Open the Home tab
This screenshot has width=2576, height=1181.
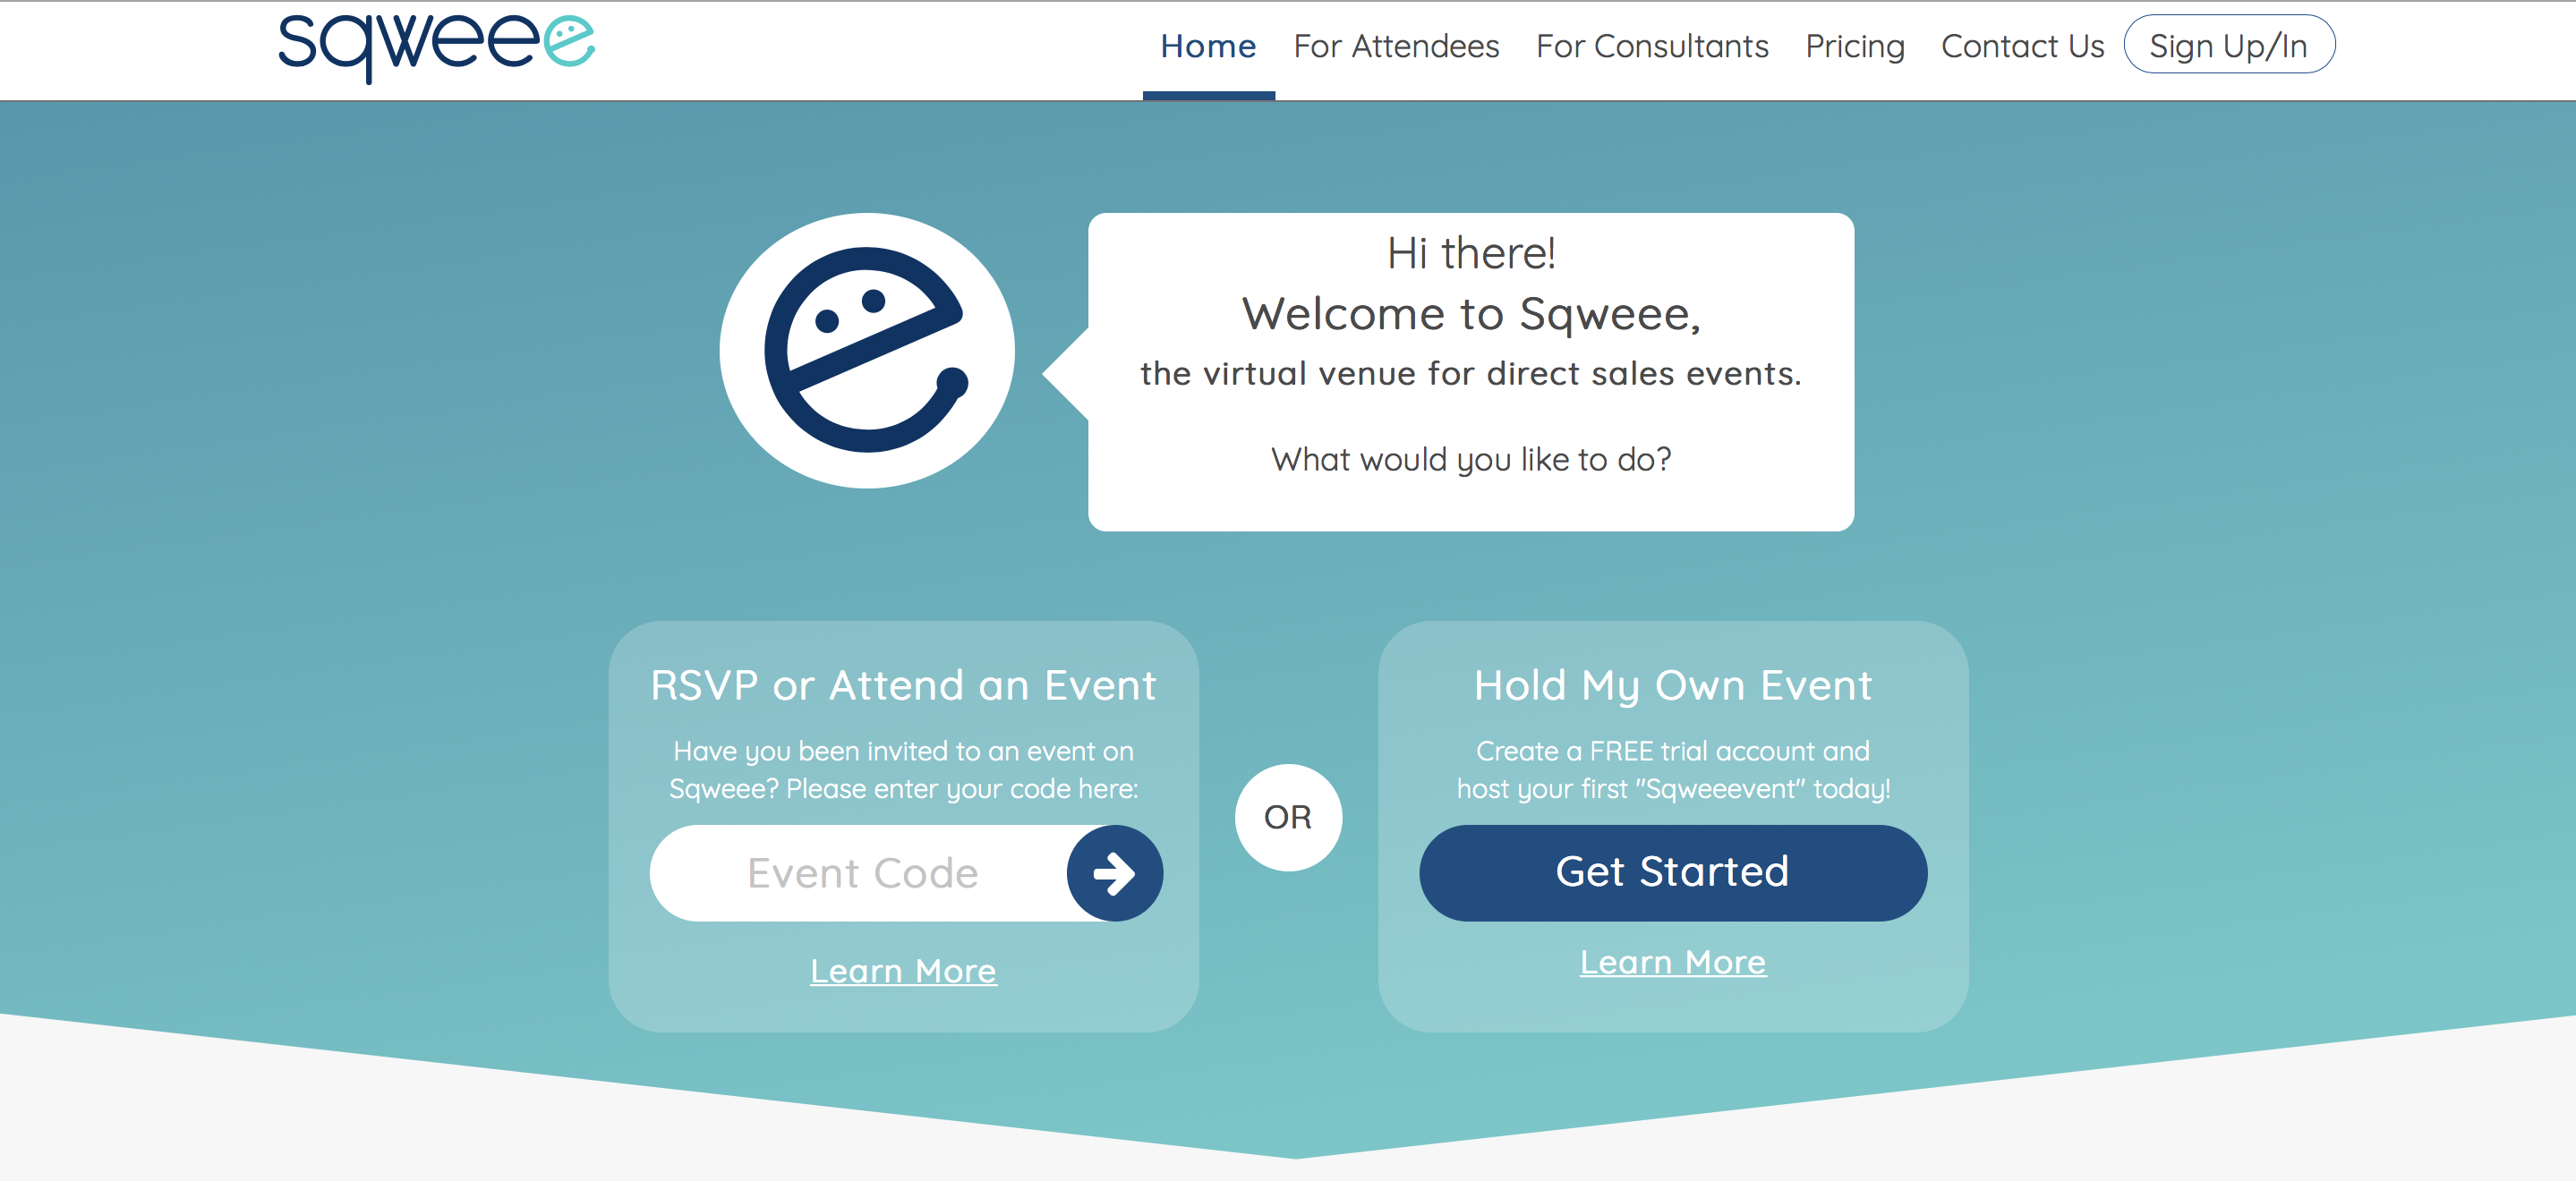coord(1208,46)
